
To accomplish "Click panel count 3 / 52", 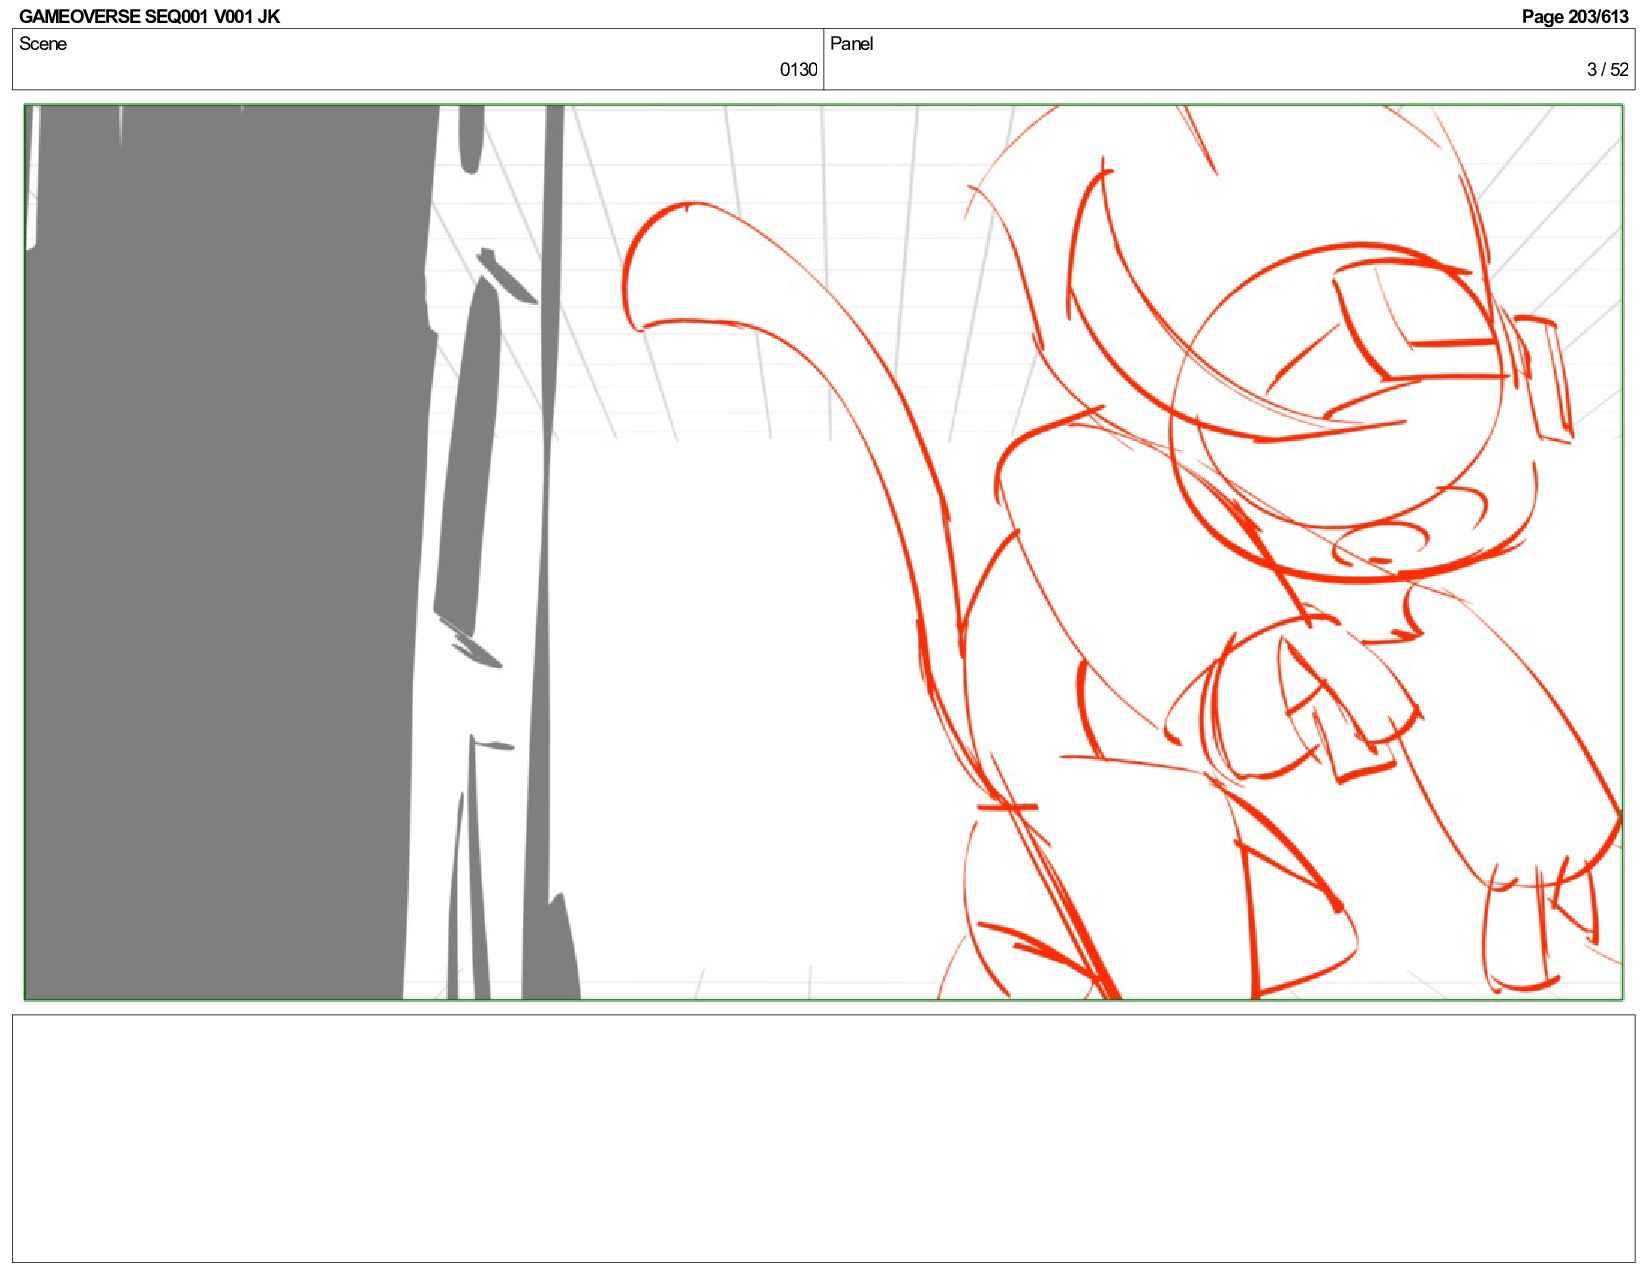I will pyautogui.click(x=1607, y=70).
